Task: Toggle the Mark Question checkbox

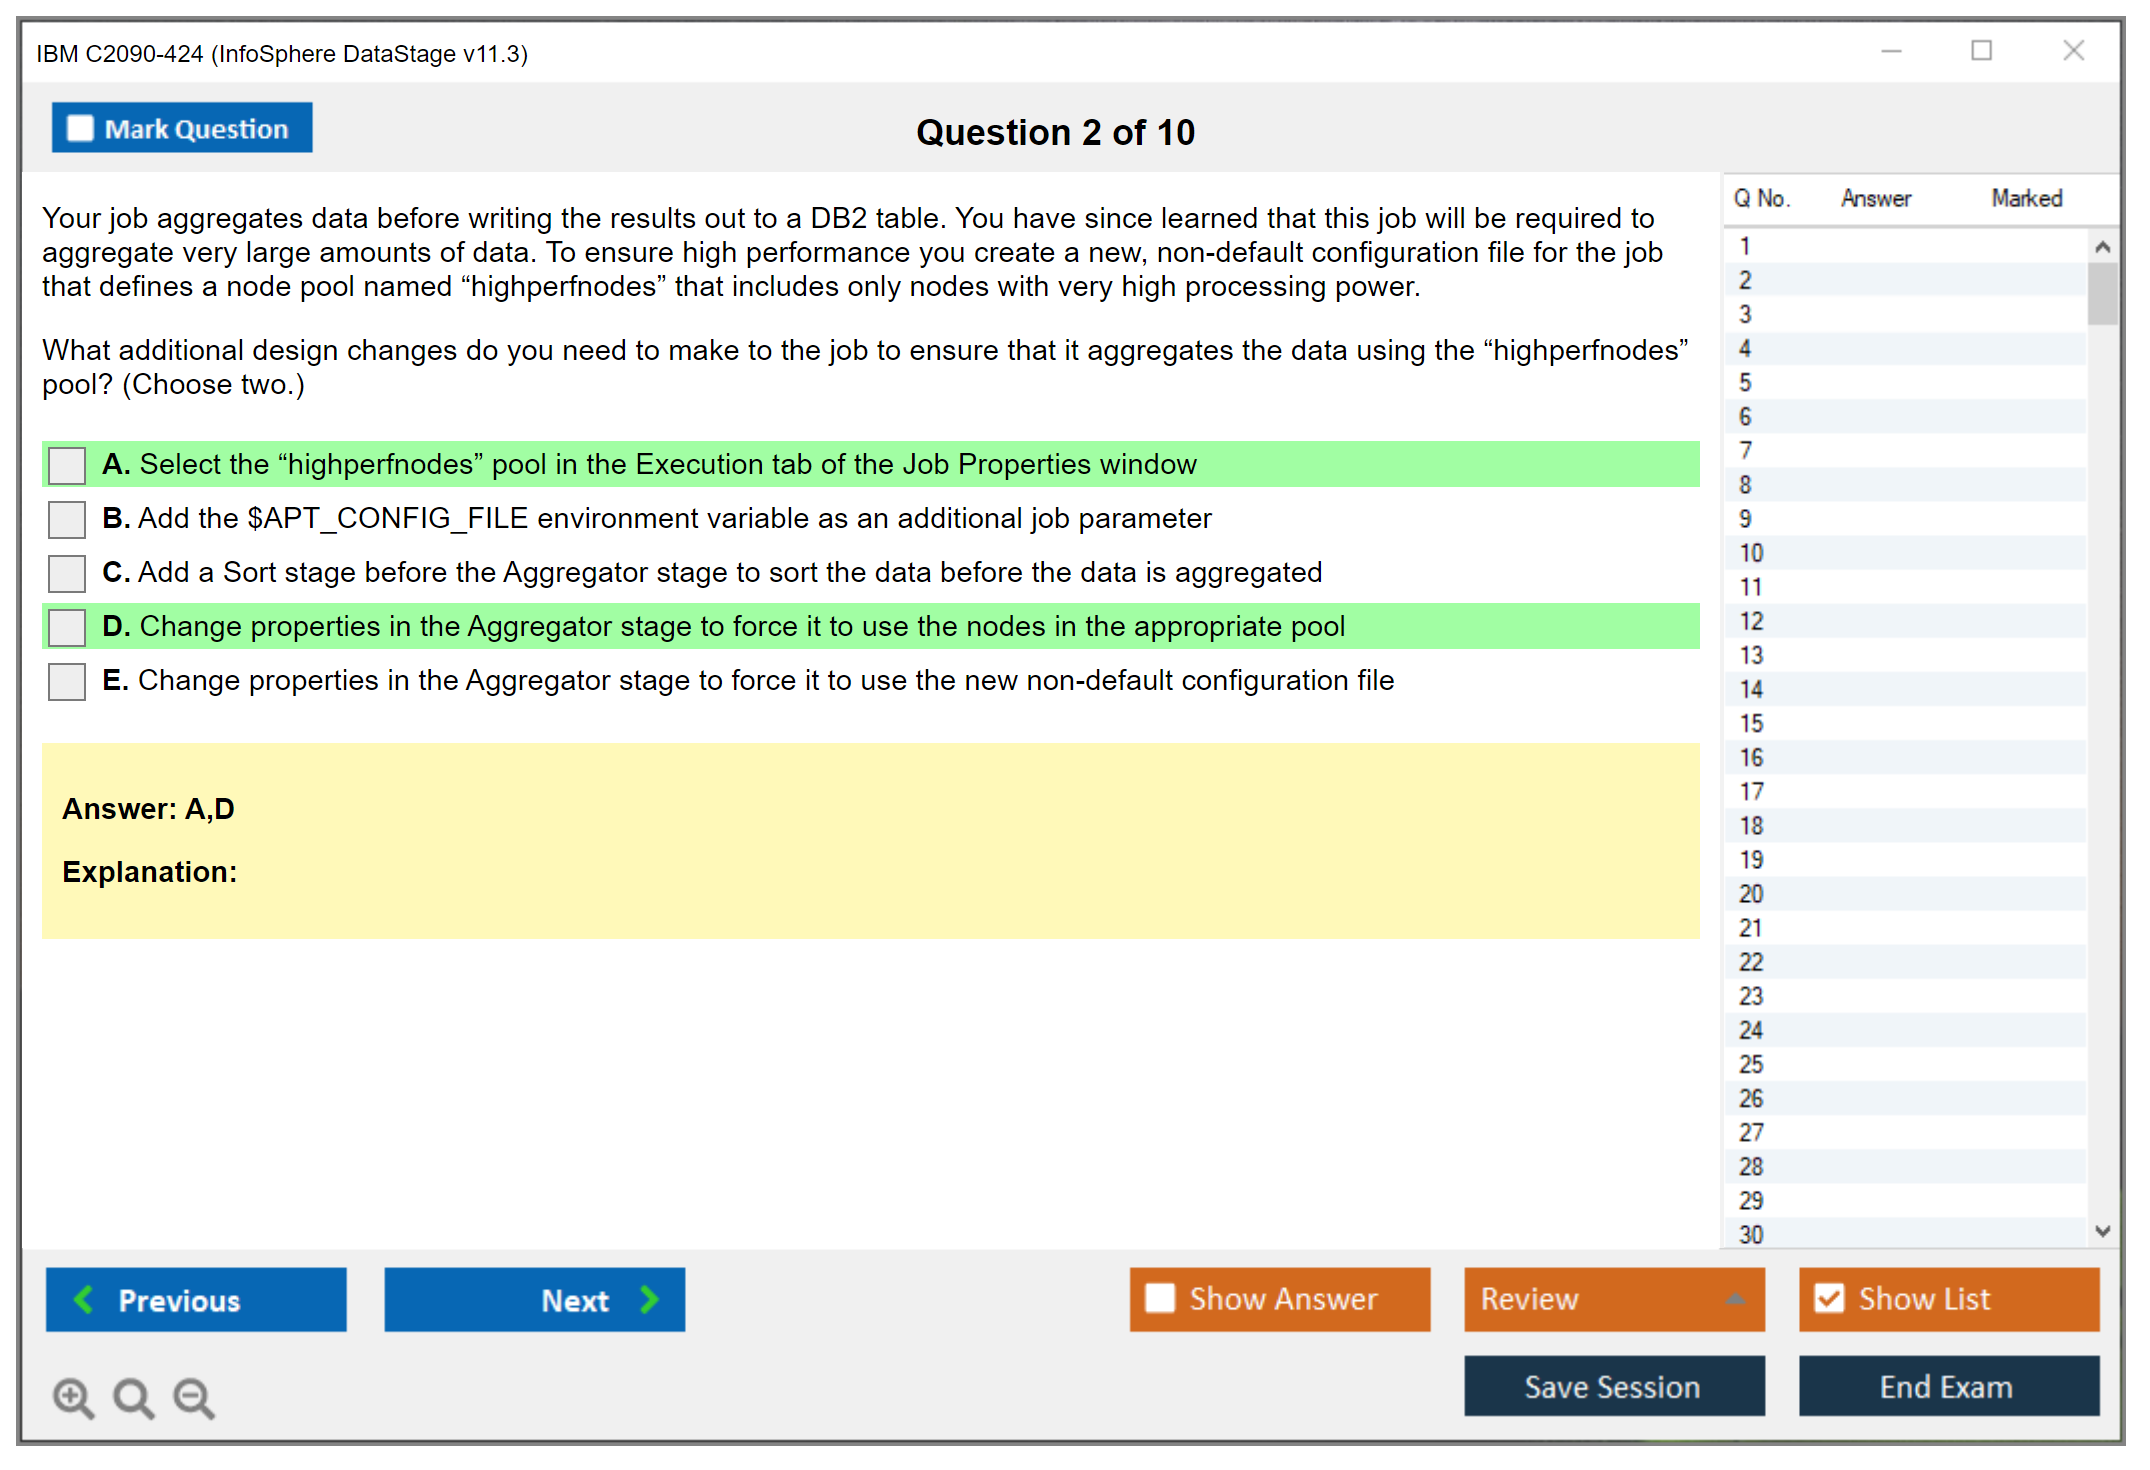Action: 80,128
